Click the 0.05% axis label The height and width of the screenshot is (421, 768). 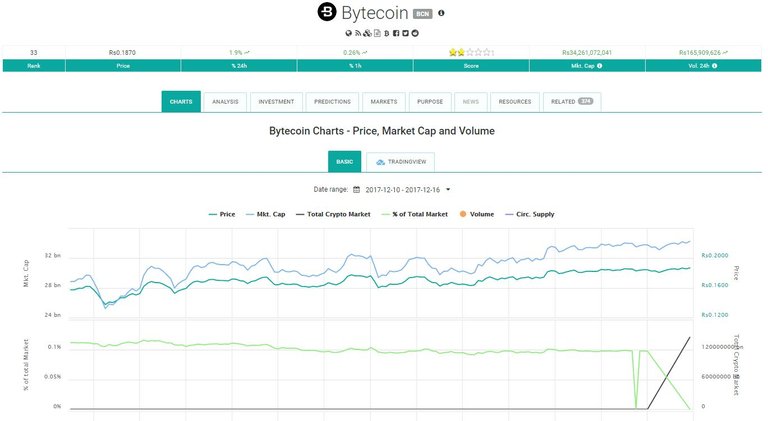pos(52,377)
